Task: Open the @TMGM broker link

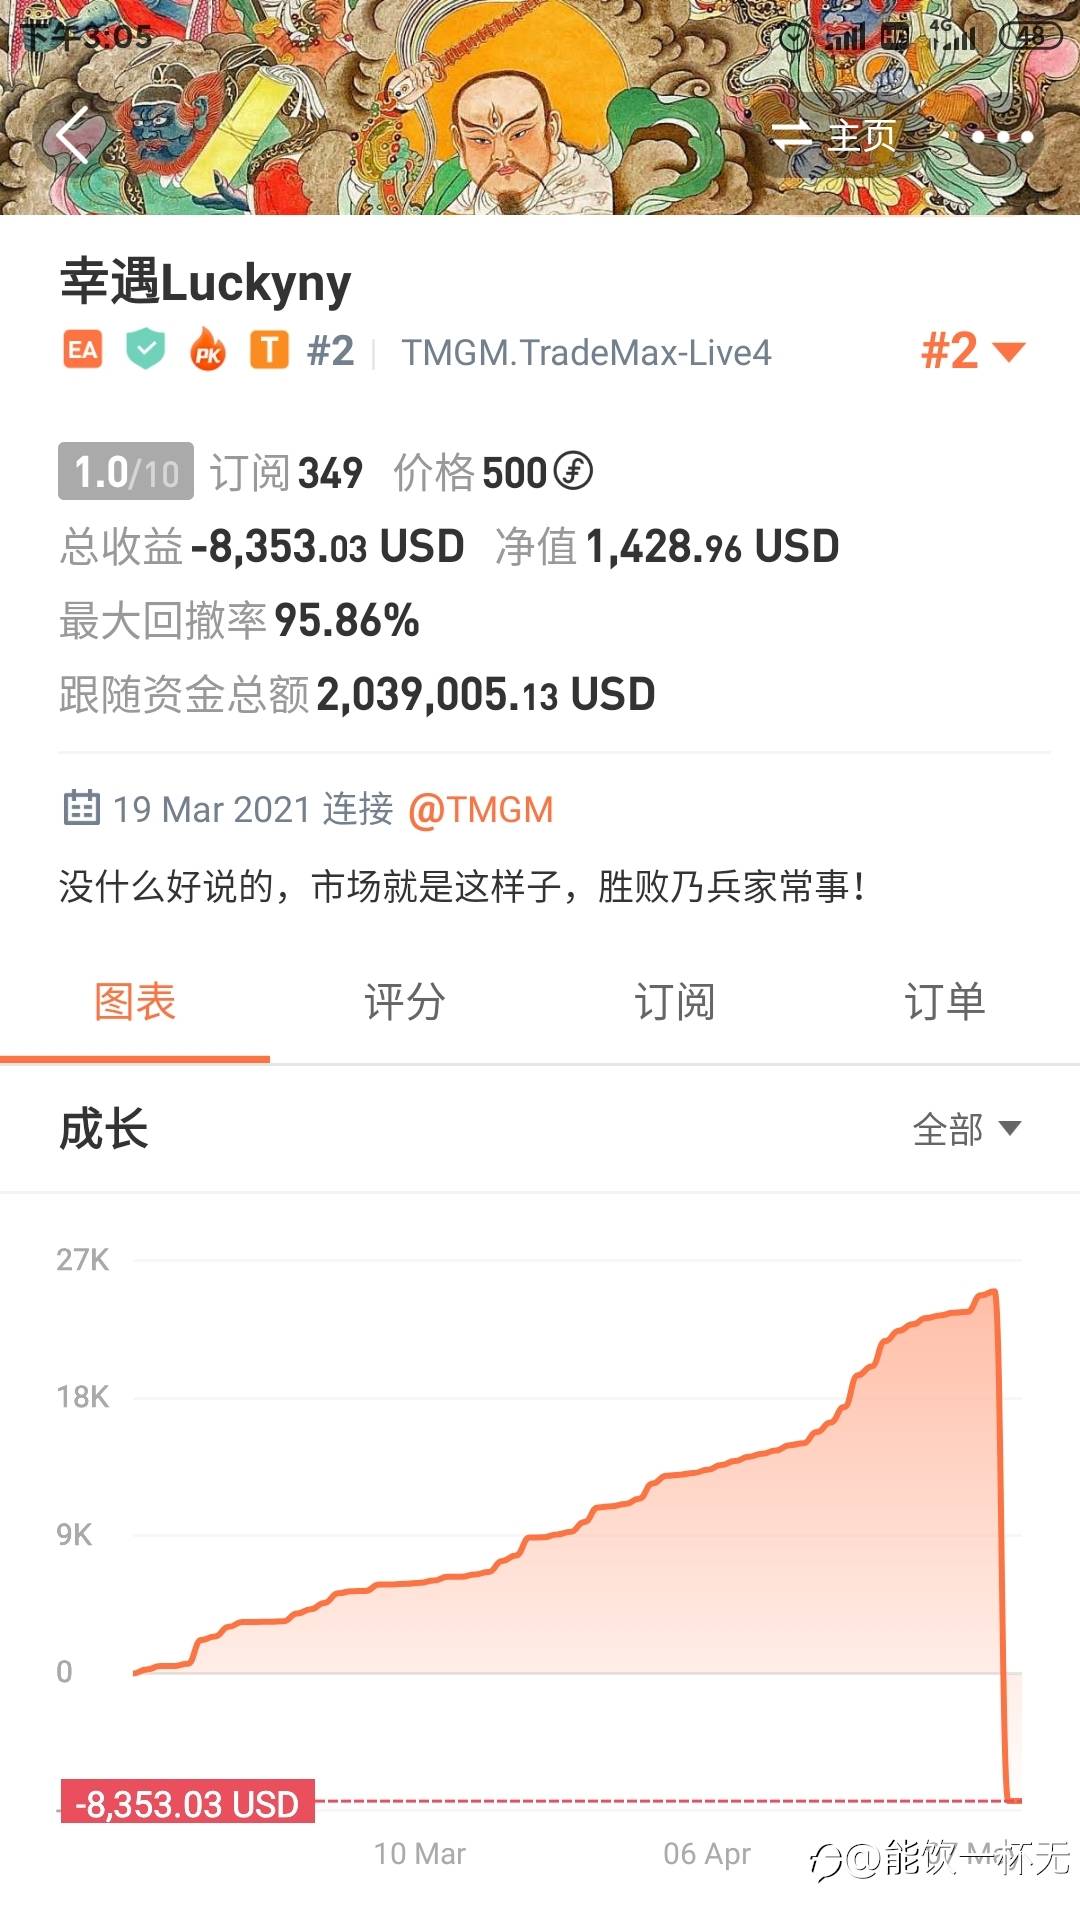Action: click(x=481, y=809)
